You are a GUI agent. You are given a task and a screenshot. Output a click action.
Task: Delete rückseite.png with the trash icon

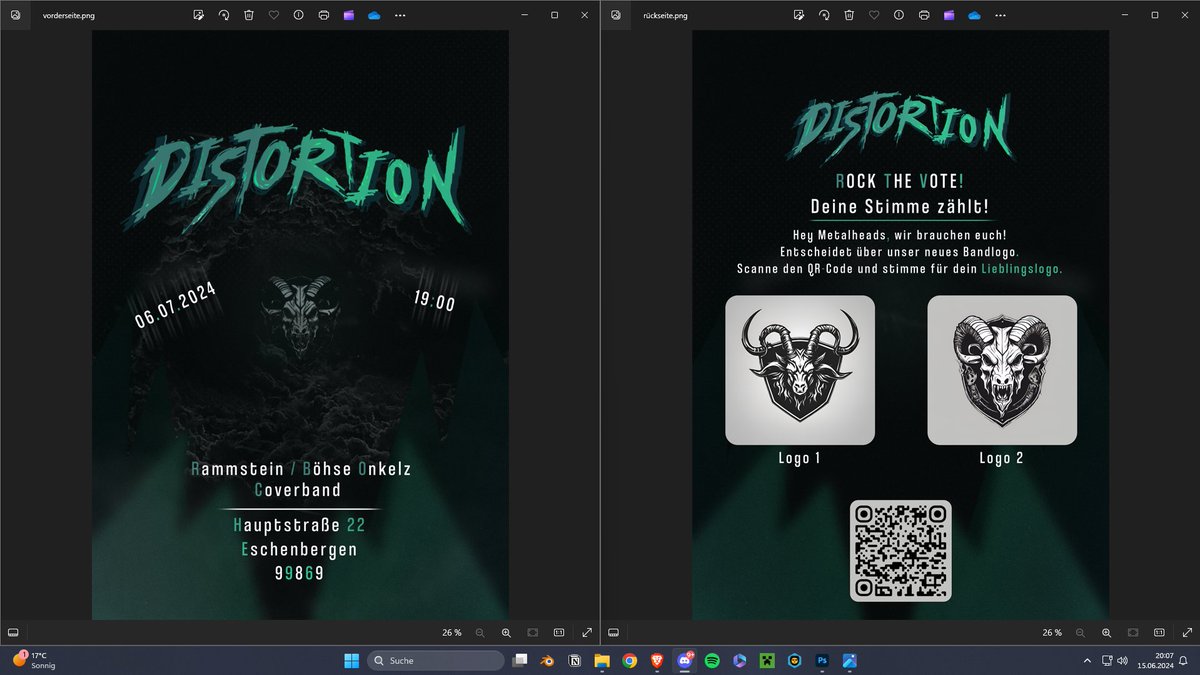[849, 16]
